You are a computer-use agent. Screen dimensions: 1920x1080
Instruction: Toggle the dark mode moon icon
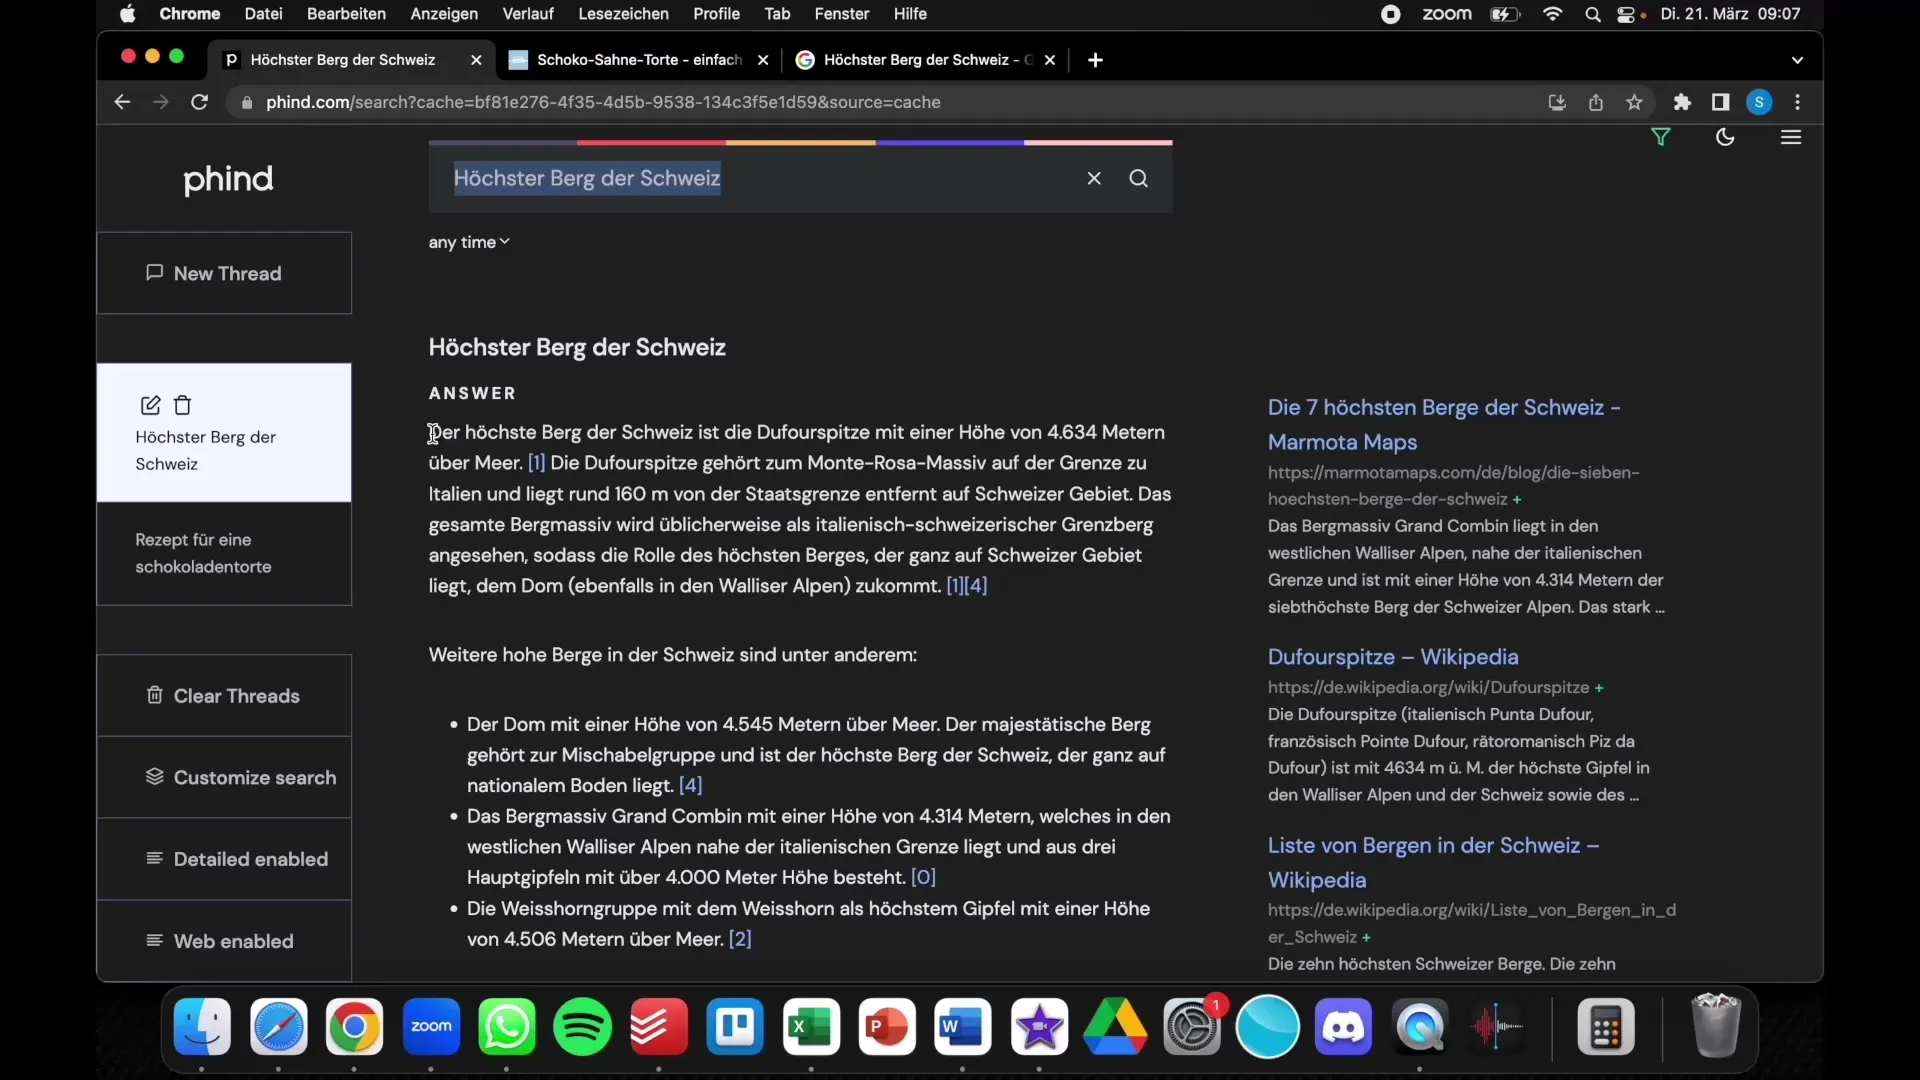1725,137
